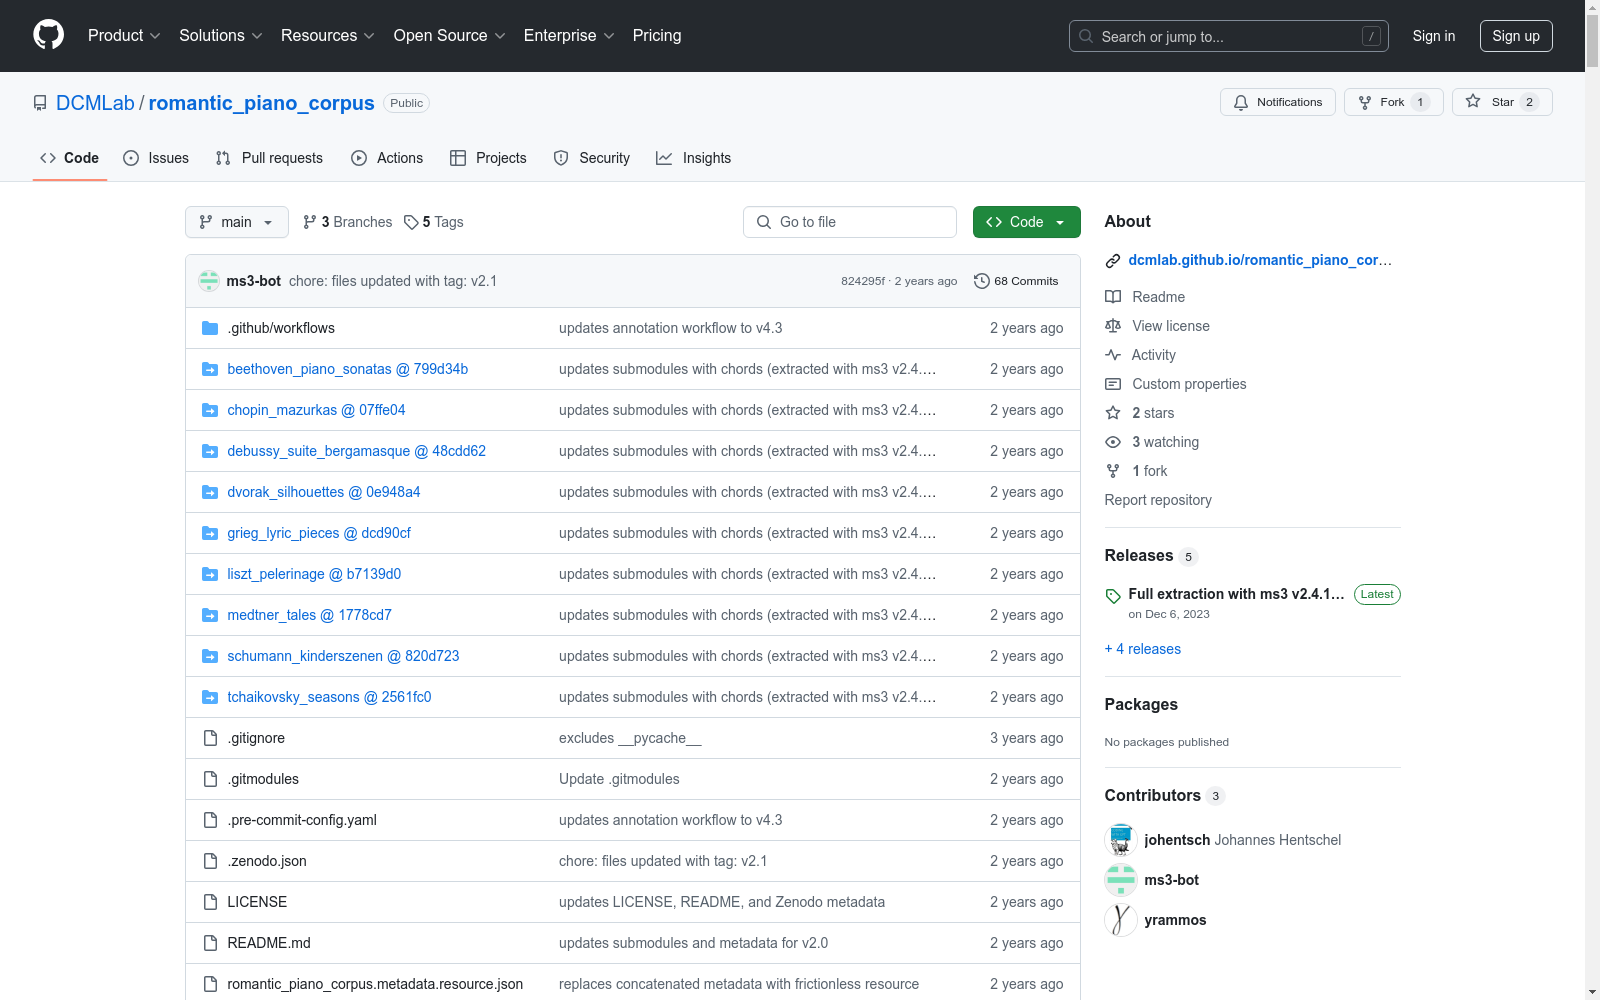Expand the Solutions menu
Image resolution: width=1600 pixels, height=1000 pixels.
pyautogui.click(x=221, y=36)
